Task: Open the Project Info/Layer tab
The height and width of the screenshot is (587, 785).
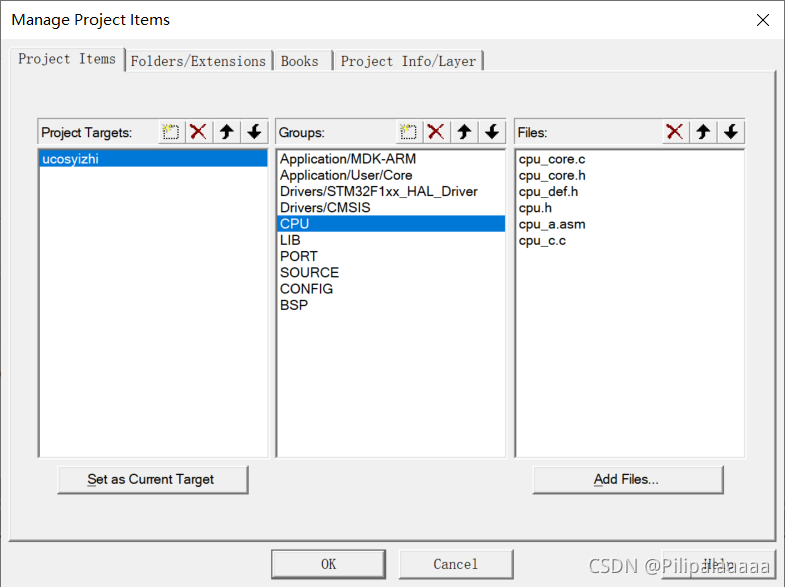Action: (x=408, y=61)
